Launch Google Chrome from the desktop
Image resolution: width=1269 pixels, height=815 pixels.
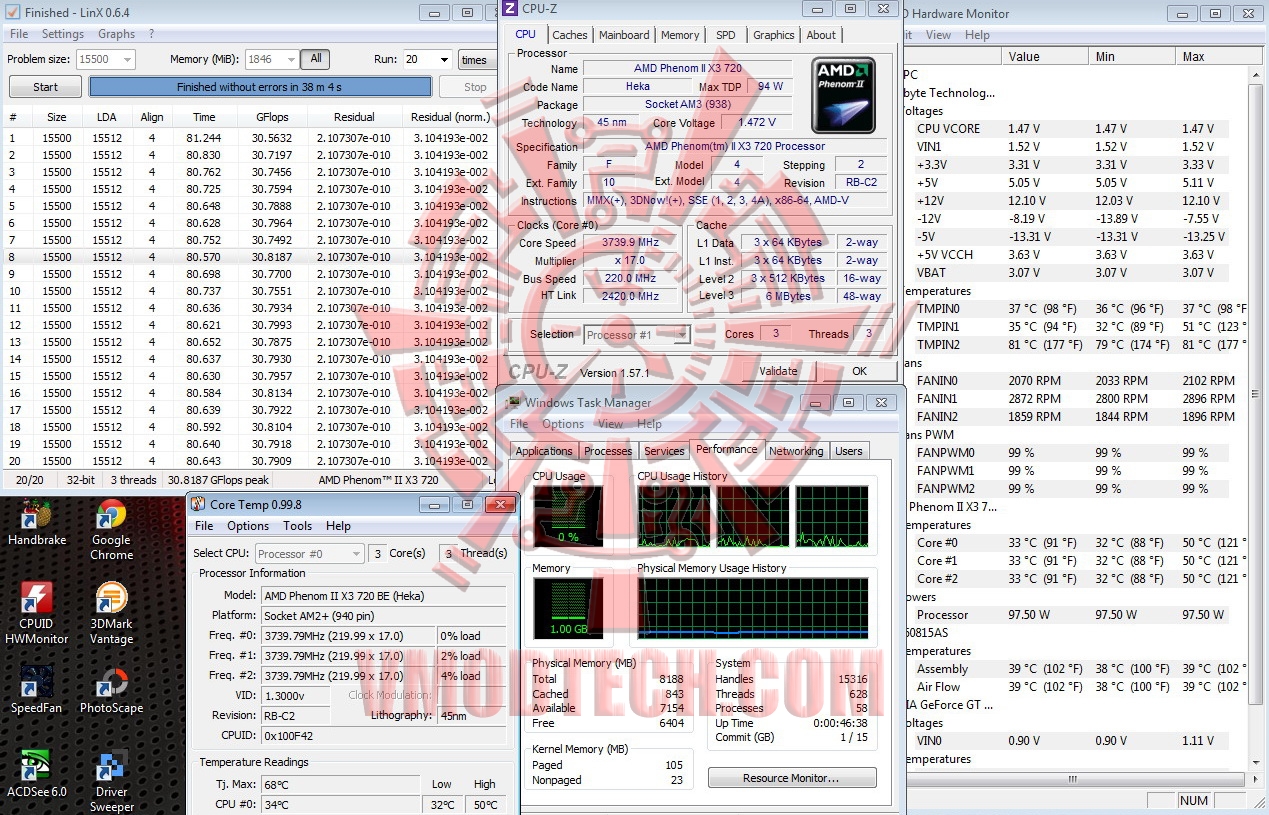[x=111, y=530]
